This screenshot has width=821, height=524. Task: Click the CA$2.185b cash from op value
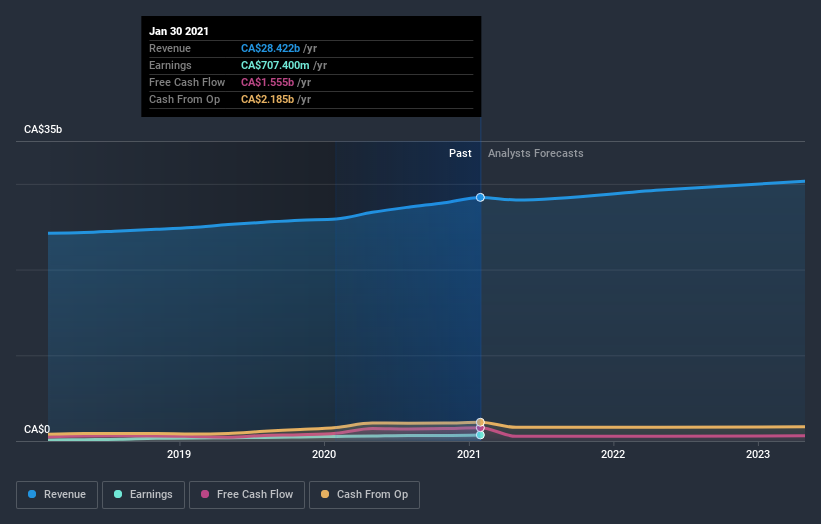click(267, 99)
